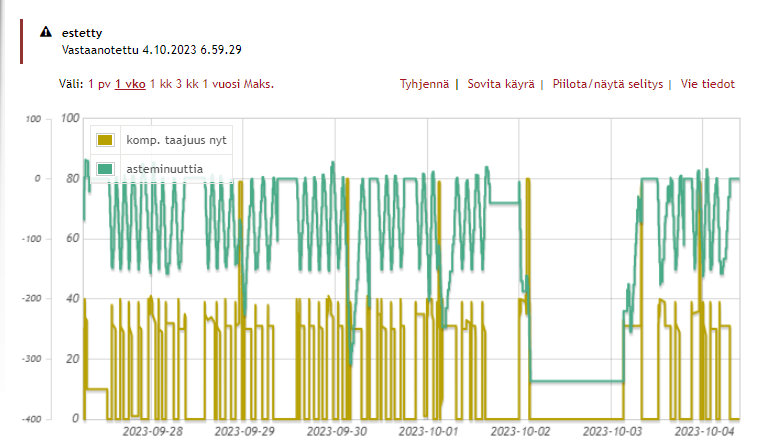Toggle legend via Piilota/näytä selitys
The image size is (763, 447).
pos(608,84)
